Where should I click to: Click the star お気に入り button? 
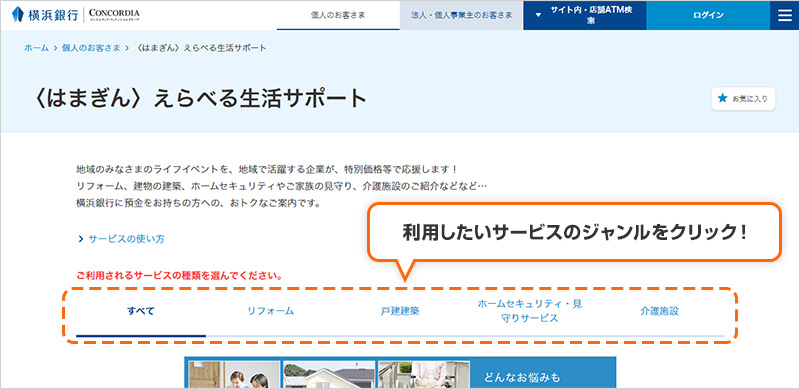click(743, 99)
